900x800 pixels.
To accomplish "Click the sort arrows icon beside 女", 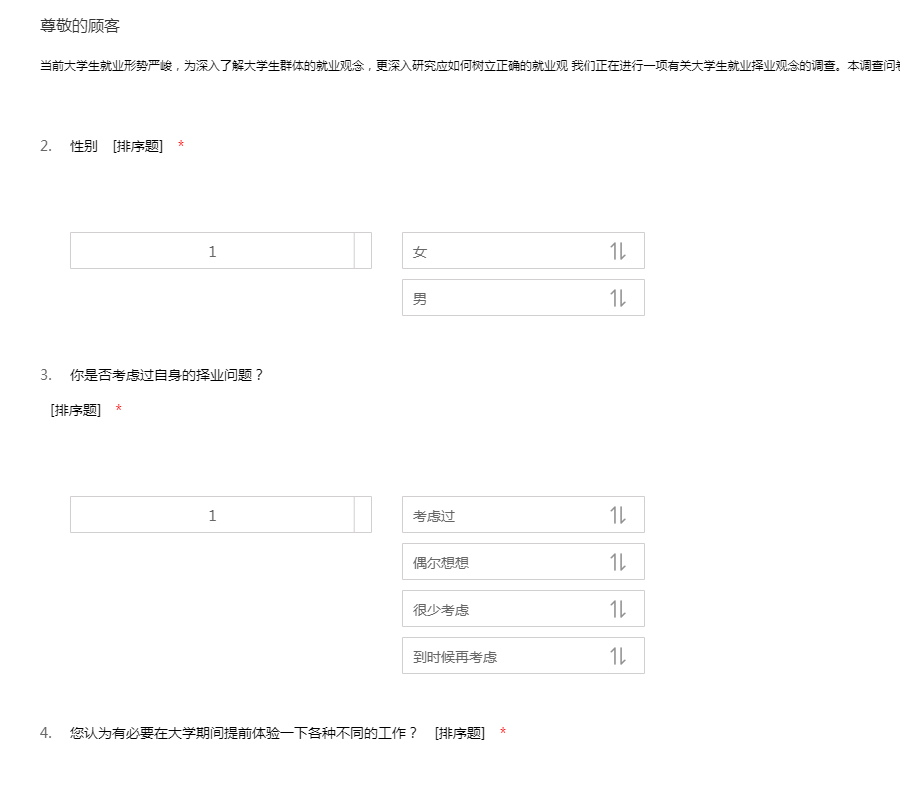I will click(618, 251).
